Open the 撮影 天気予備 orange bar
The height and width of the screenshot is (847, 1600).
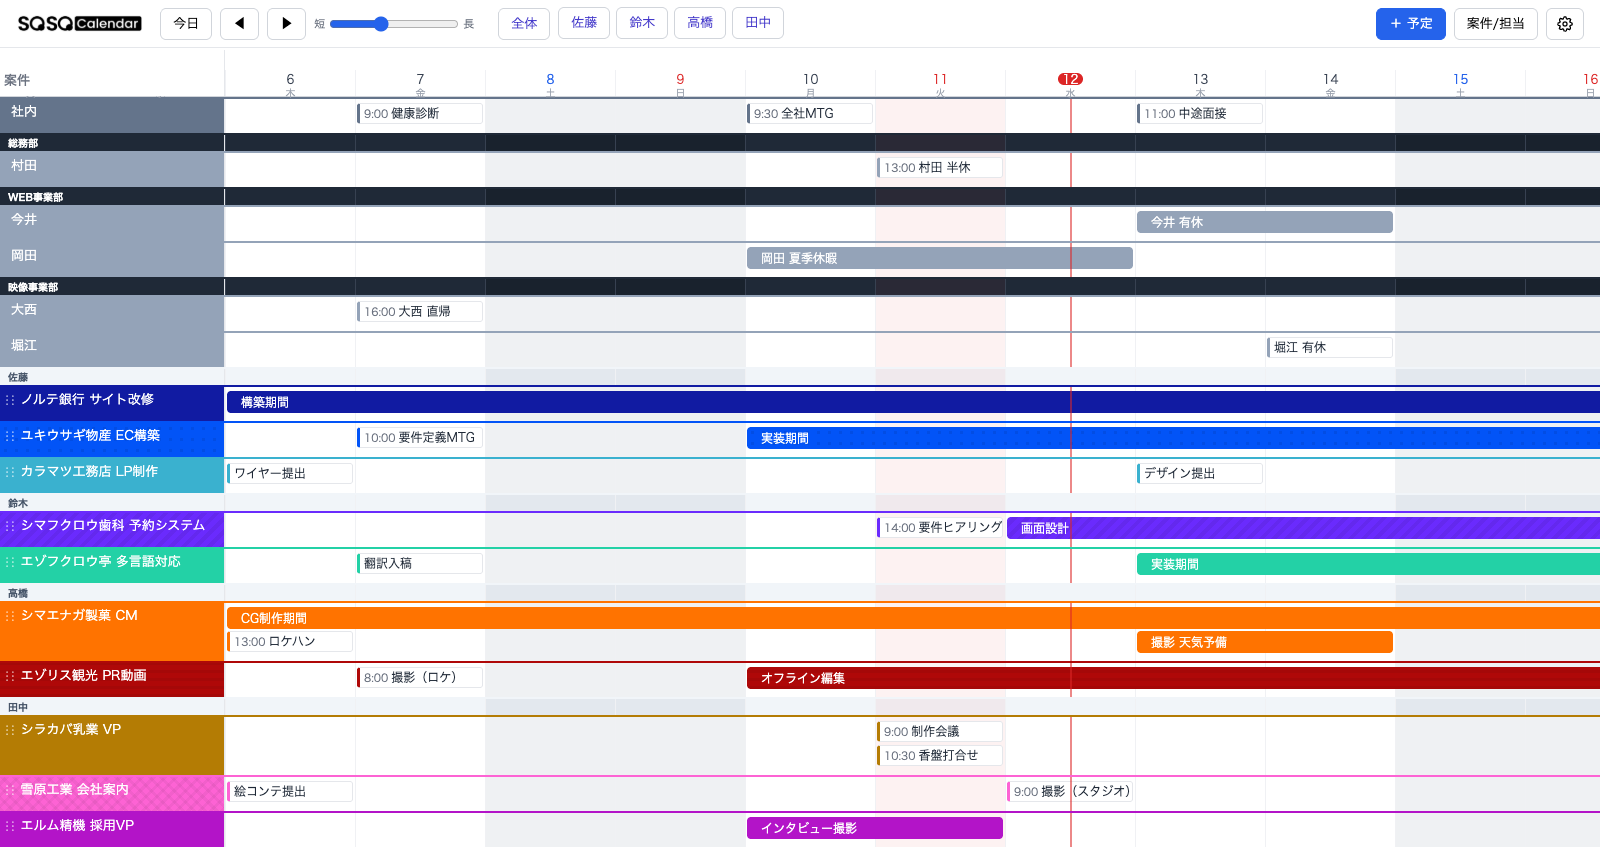click(x=1265, y=642)
